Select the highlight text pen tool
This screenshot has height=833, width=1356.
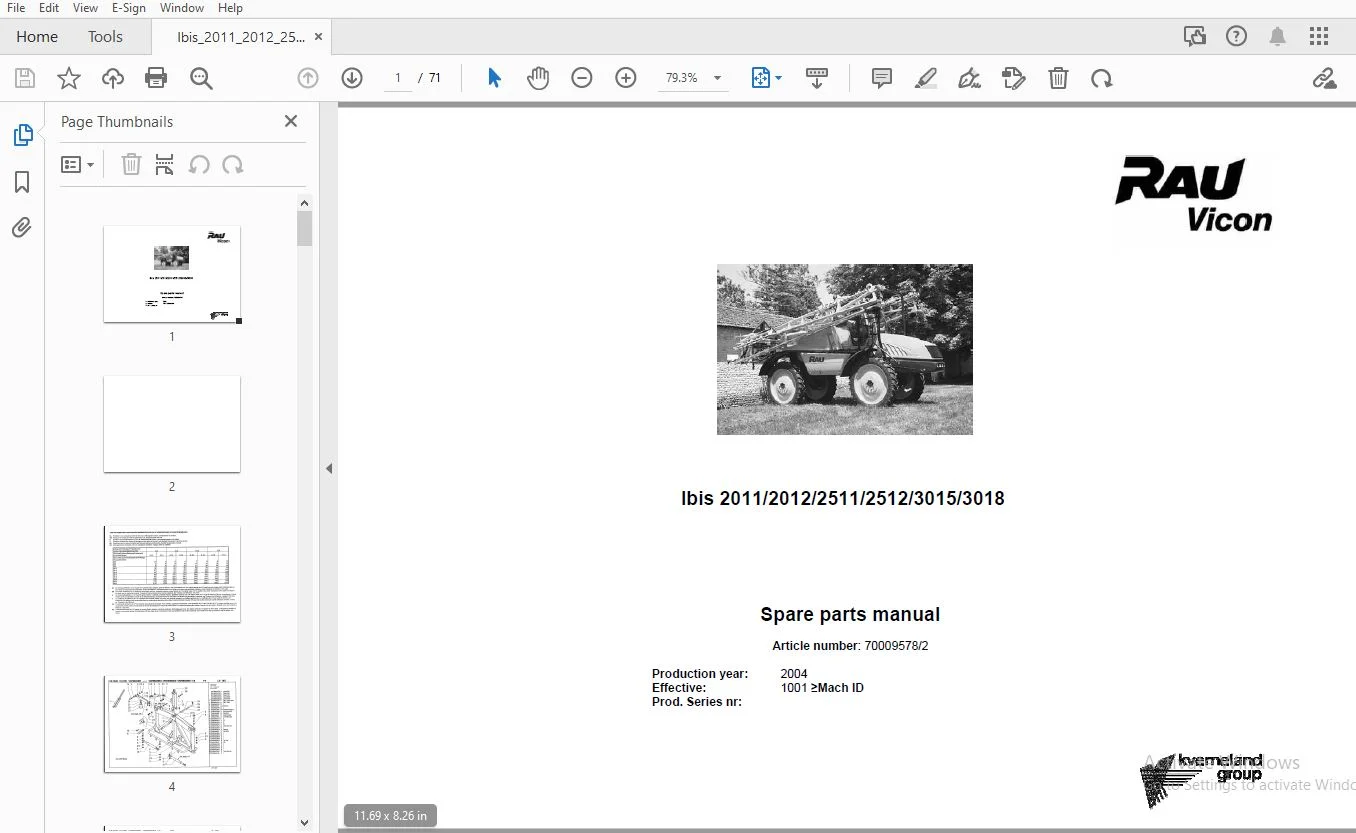click(926, 78)
